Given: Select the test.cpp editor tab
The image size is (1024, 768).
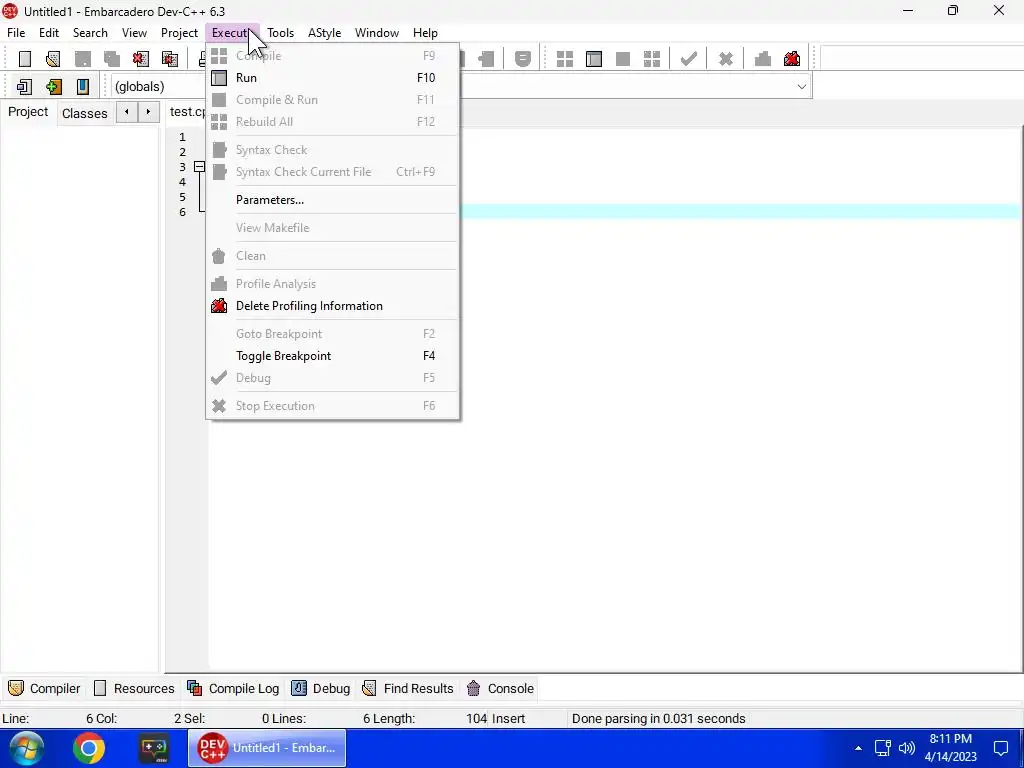Looking at the screenshot, I should click(x=188, y=112).
